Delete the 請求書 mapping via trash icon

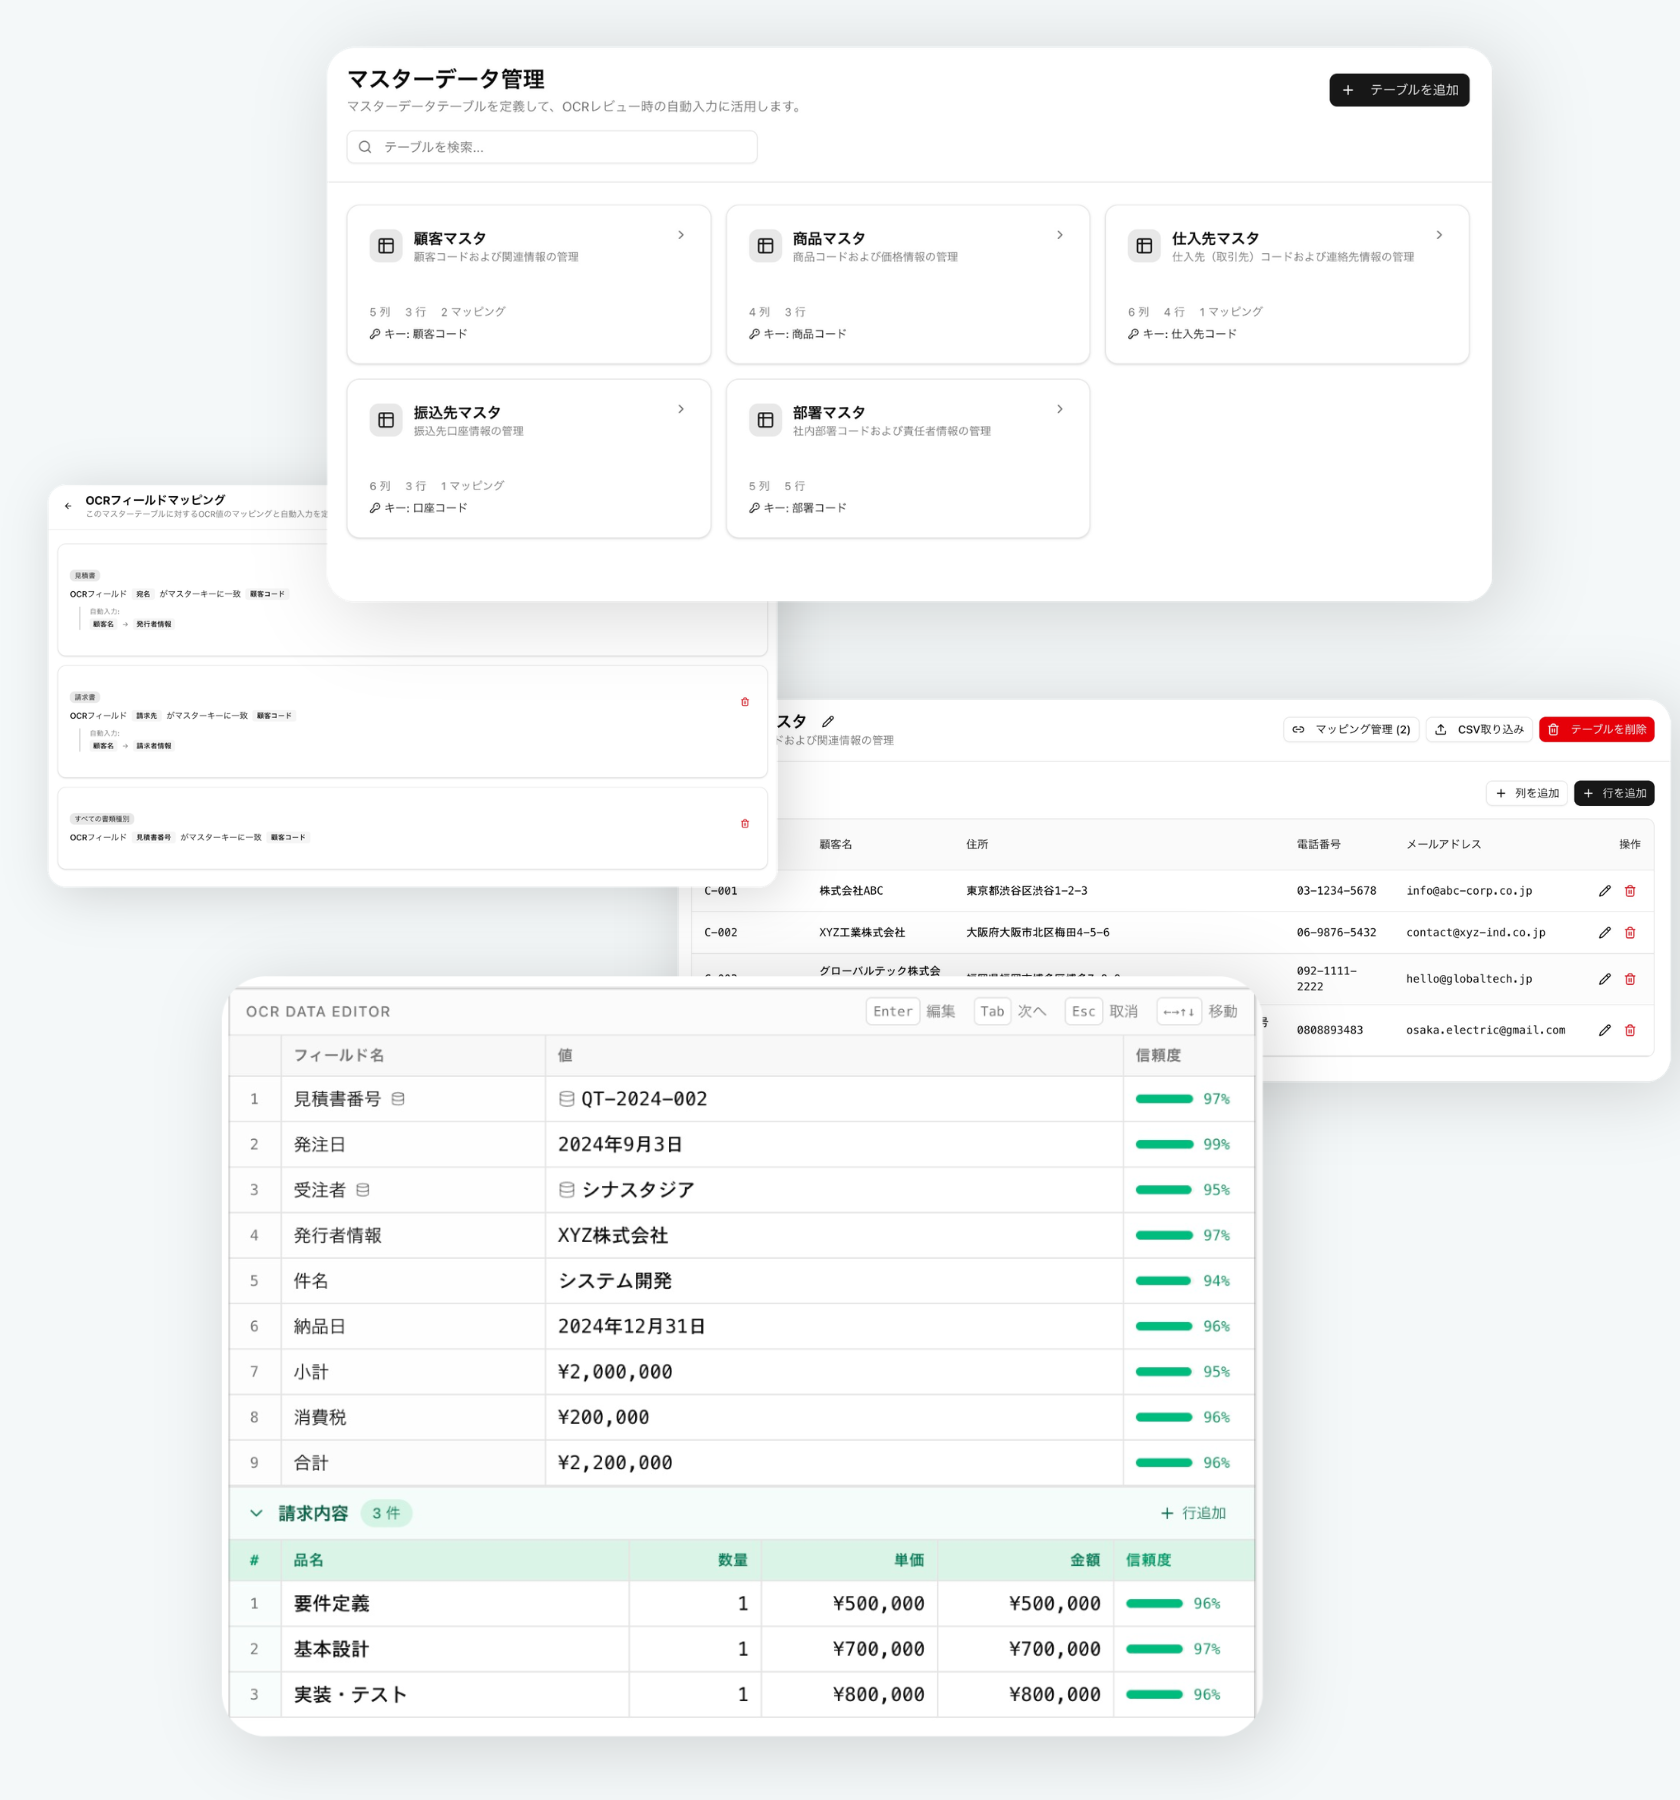point(744,702)
